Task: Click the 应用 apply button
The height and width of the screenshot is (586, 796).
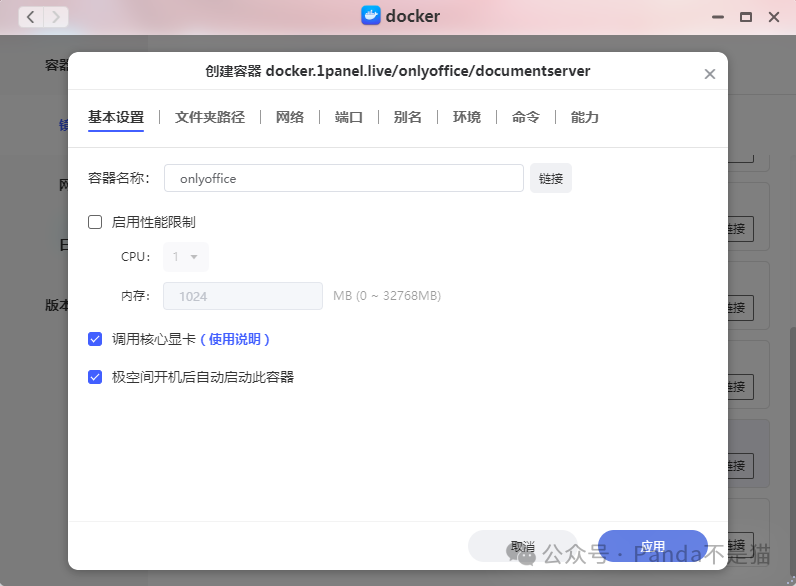Action: (653, 546)
